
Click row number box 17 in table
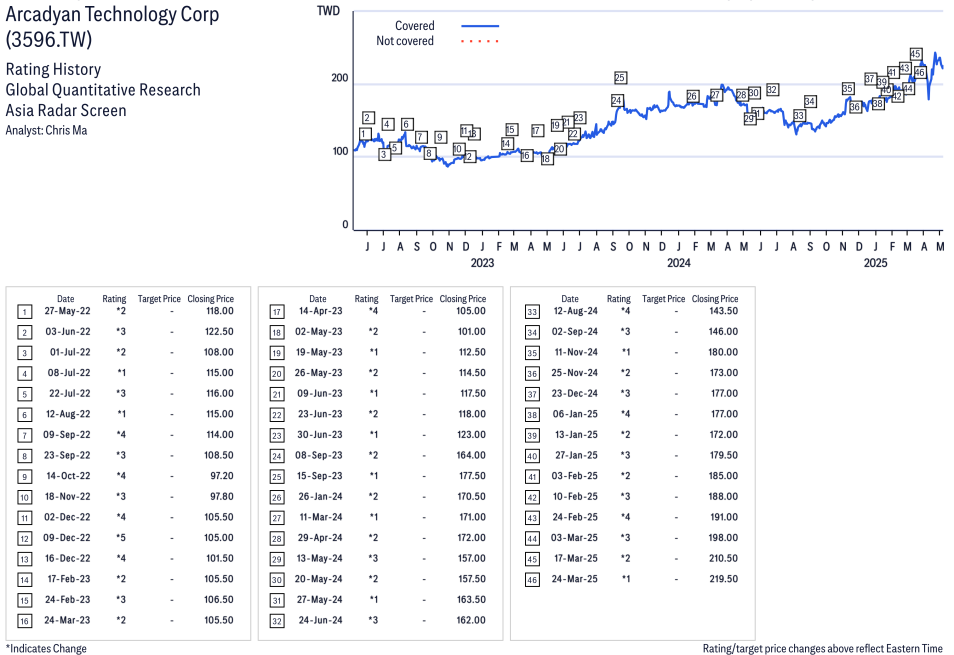point(277,312)
